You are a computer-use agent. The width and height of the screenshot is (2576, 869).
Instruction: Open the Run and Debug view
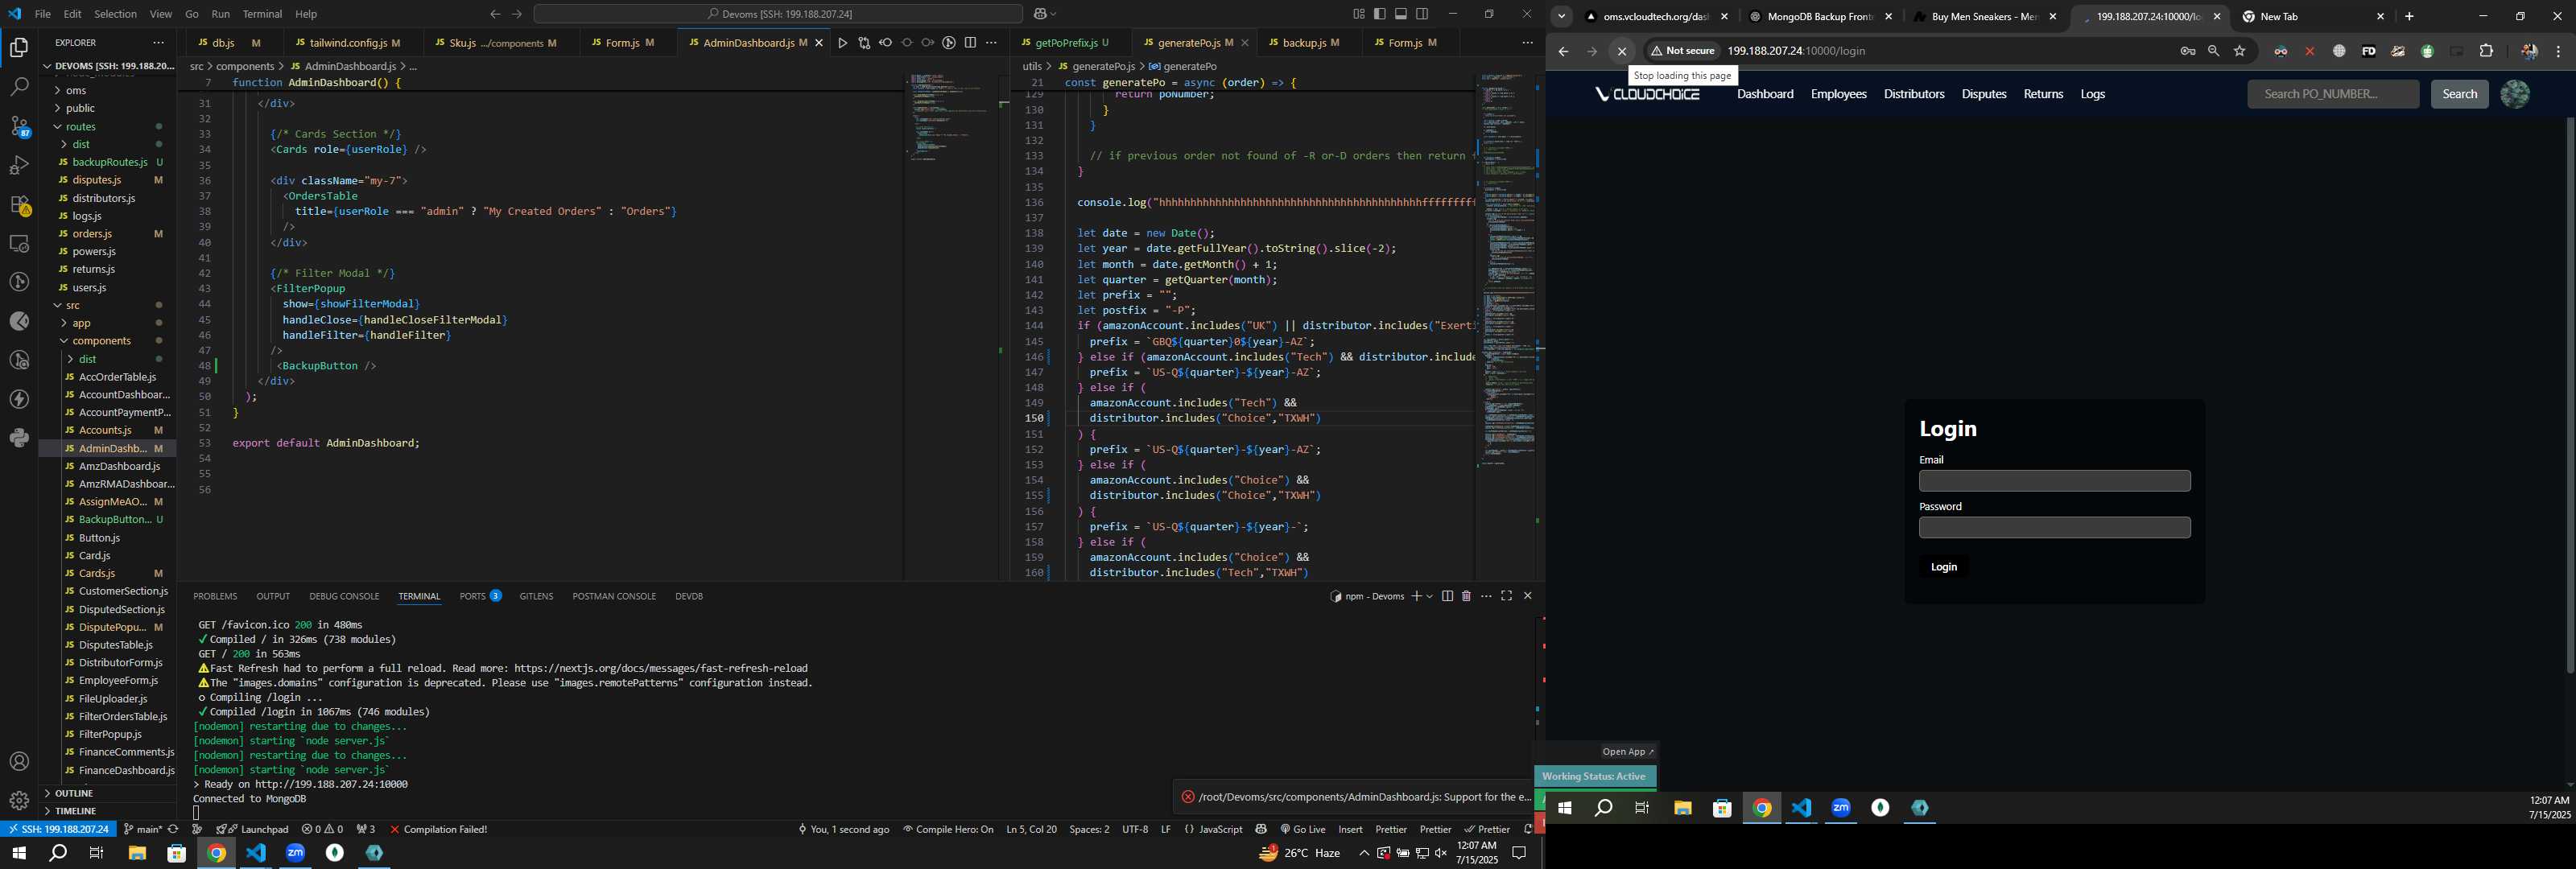coord(19,166)
